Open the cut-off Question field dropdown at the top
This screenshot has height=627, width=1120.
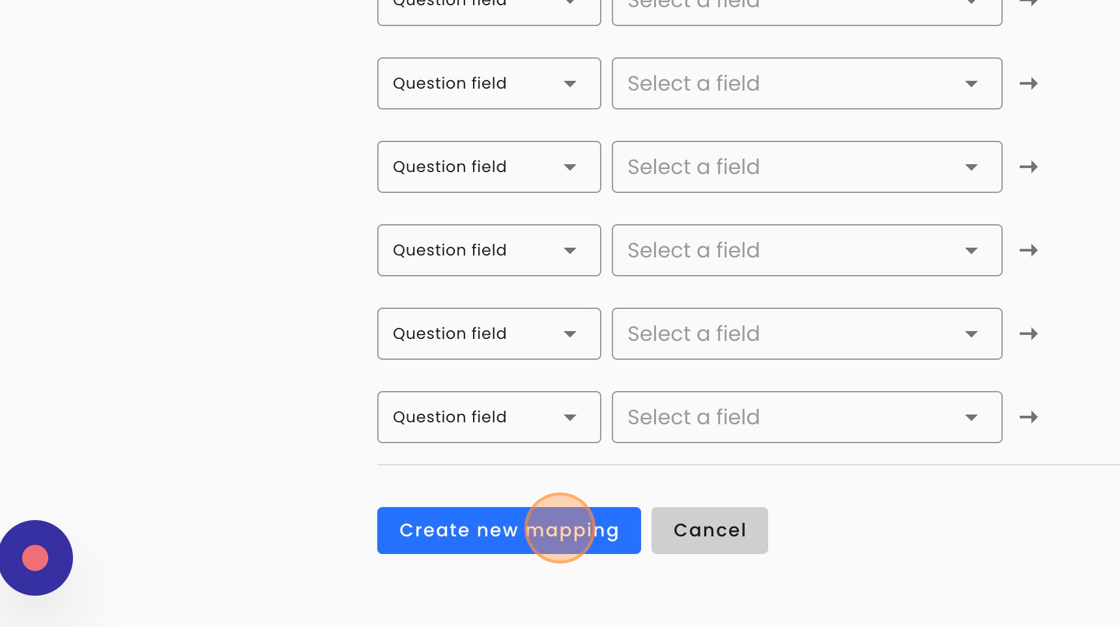[x=488, y=10]
